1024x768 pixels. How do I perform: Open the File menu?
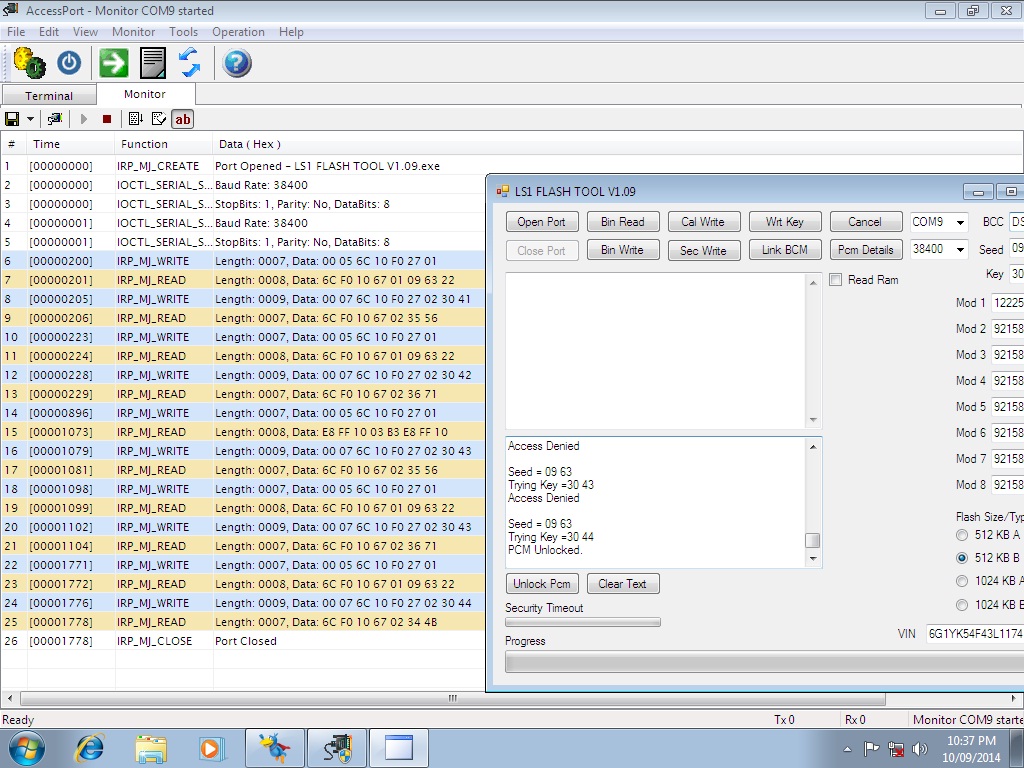16,32
